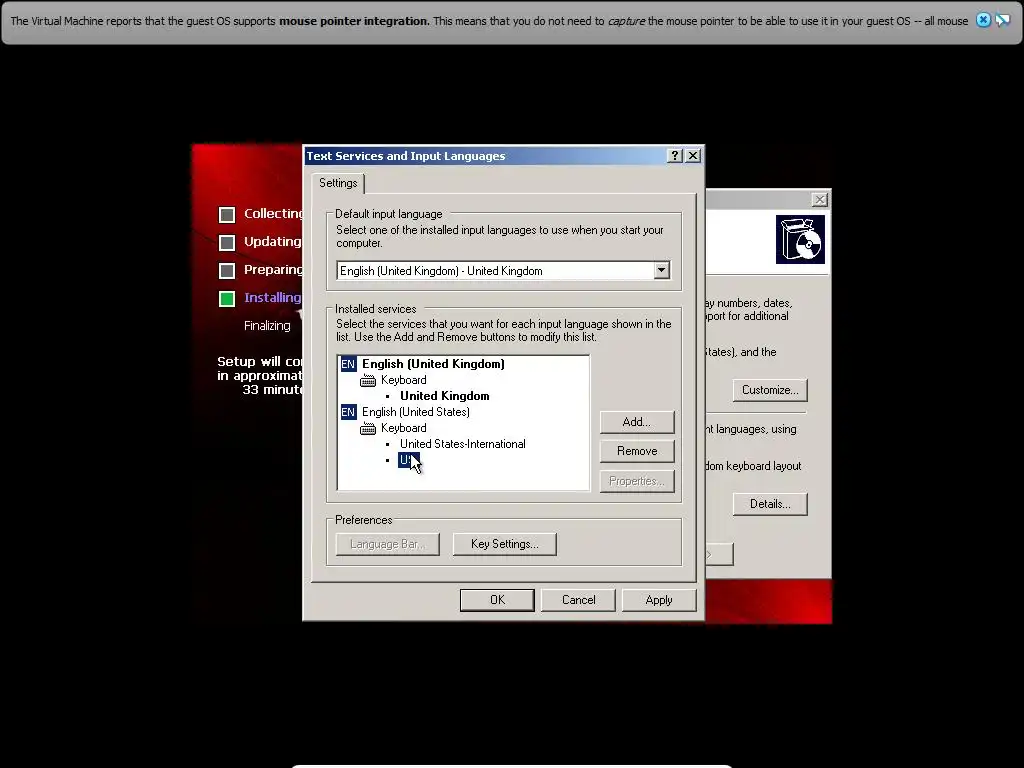Image resolution: width=1024 pixels, height=768 pixels.
Task: Click Details... in the background window
Action: (770, 504)
